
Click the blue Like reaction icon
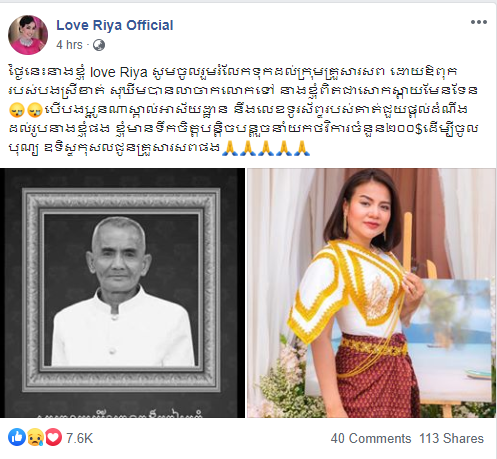(x=17, y=437)
